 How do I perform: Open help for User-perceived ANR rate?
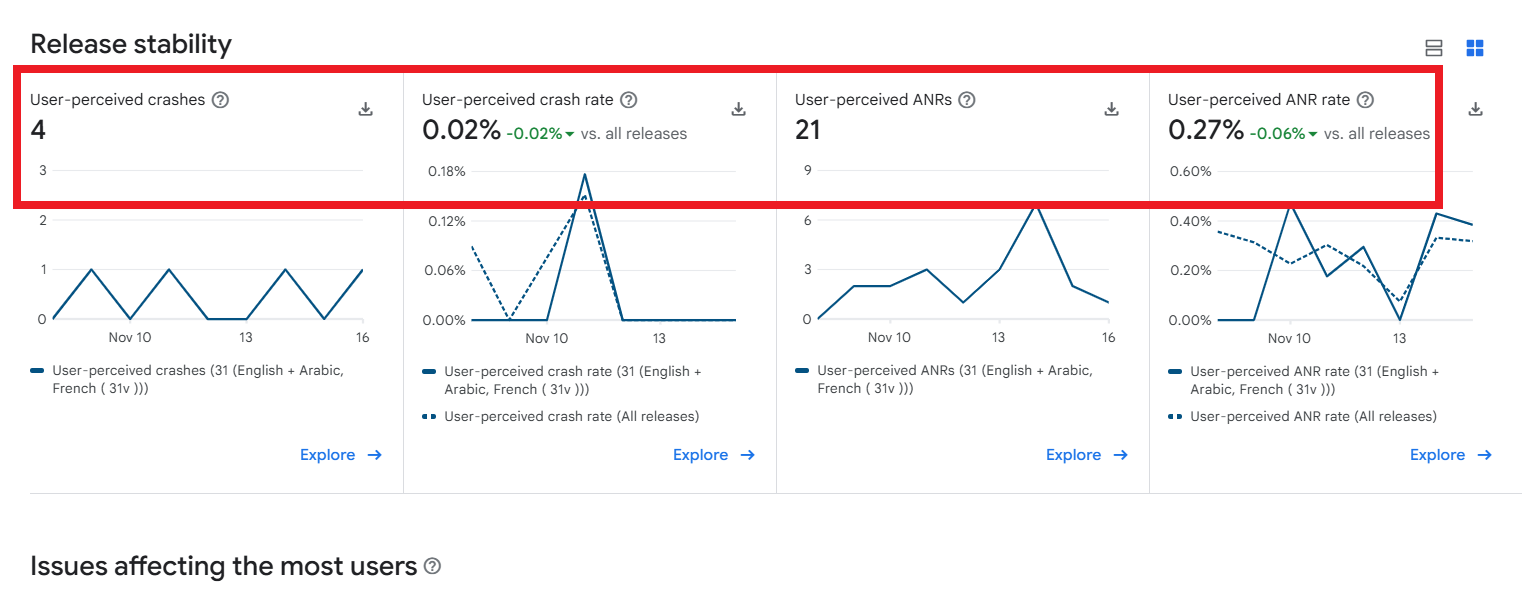pyautogui.click(x=1365, y=100)
